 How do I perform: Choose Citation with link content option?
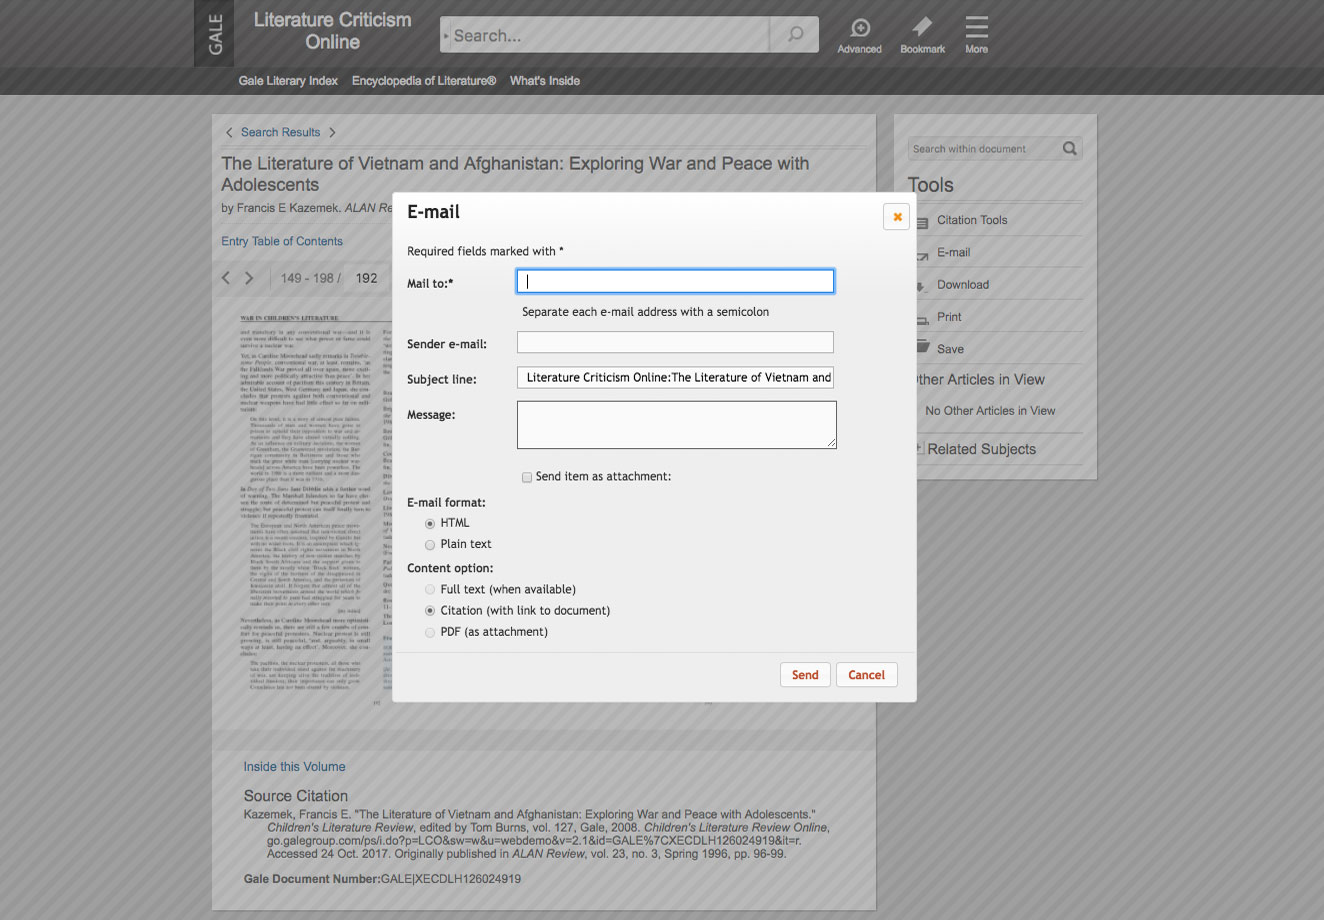point(430,611)
